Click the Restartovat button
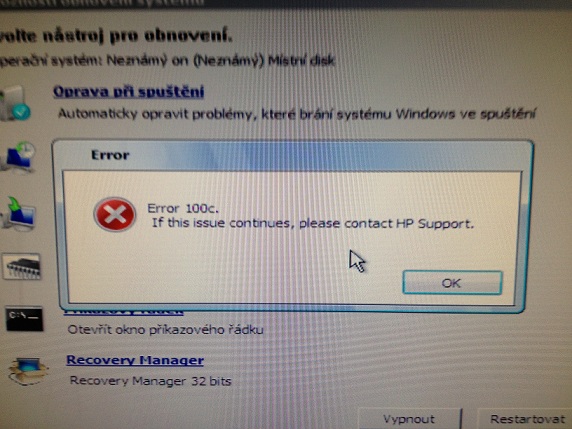Image resolution: width=572 pixels, height=429 pixels. (x=527, y=420)
